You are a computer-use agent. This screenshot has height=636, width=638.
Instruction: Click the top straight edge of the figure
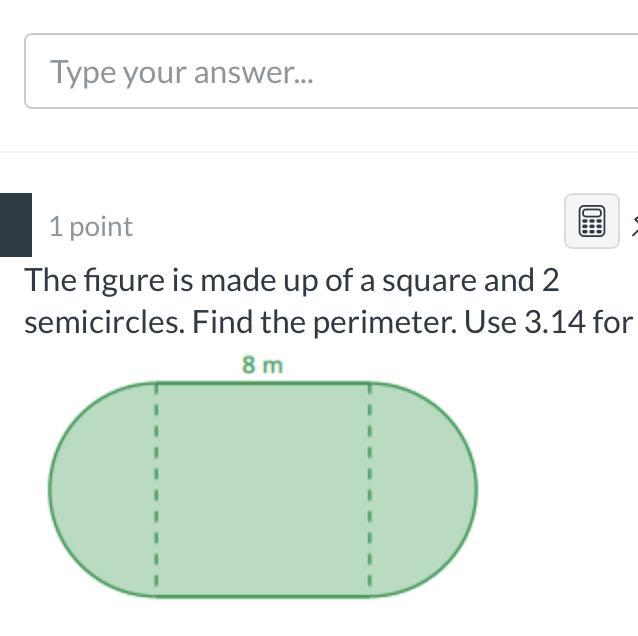(x=263, y=383)
